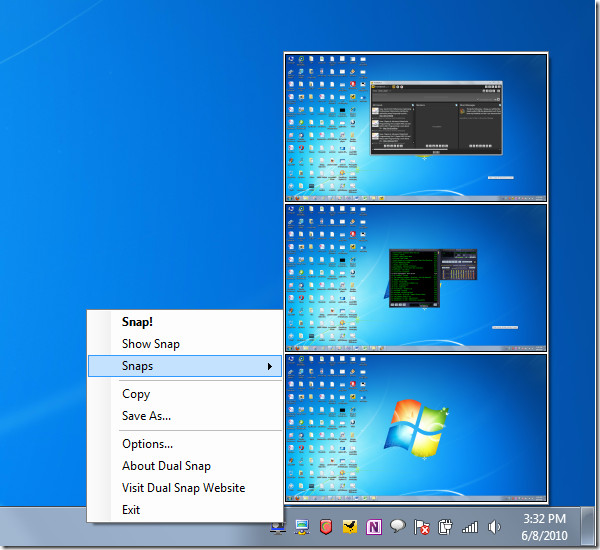
Task: Click the yellow bird tray icon
Action: coord(350,526)
